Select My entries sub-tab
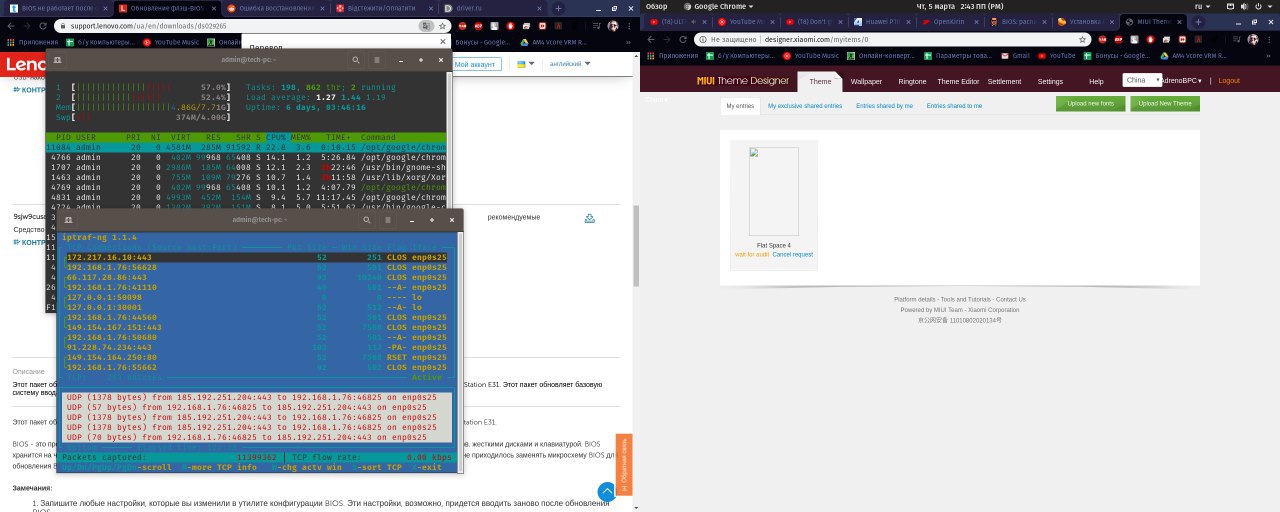Image resolution: width=1280 pixels, height=512 pixels. [x=740, y=105]
